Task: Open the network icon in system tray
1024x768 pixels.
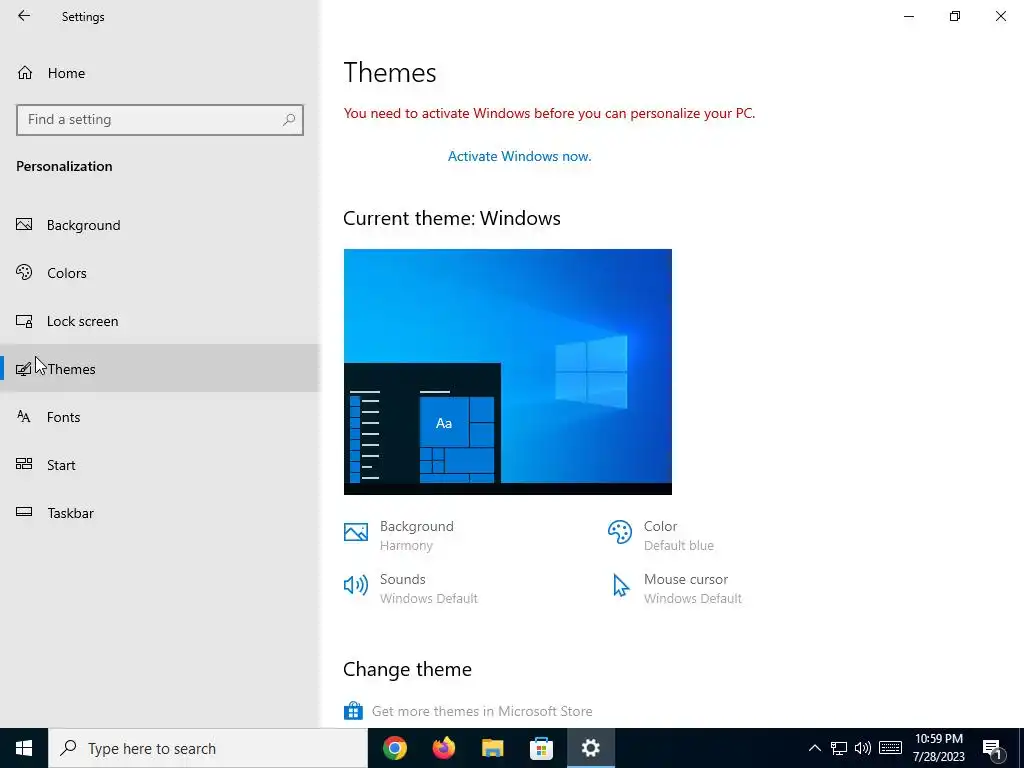Action: click(839, 748)
